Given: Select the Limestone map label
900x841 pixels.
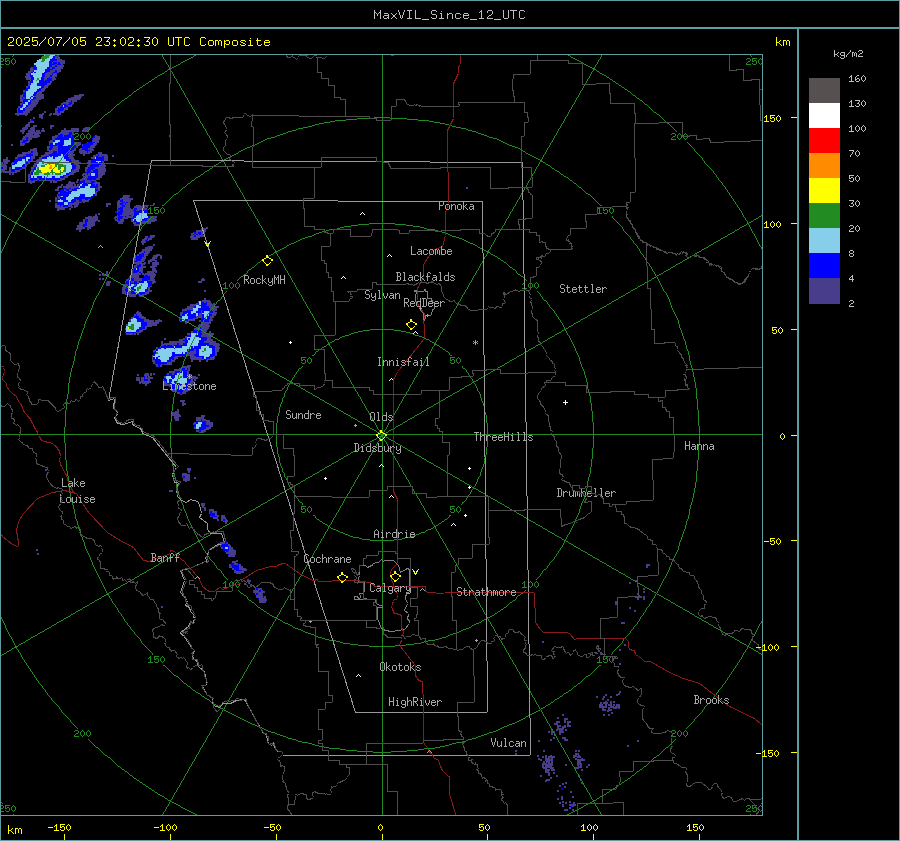Looking at the screenshot, I should click(x=189, y=386).
